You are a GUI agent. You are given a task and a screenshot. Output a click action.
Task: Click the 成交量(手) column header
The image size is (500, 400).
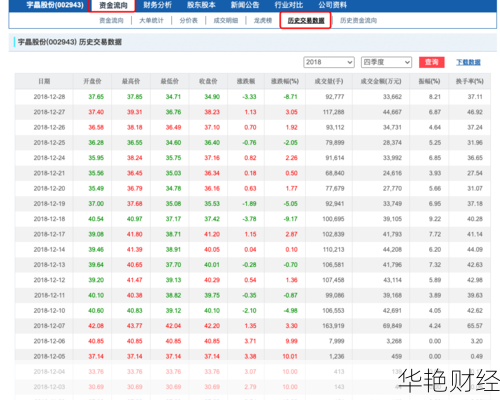(x=329, y=81)
